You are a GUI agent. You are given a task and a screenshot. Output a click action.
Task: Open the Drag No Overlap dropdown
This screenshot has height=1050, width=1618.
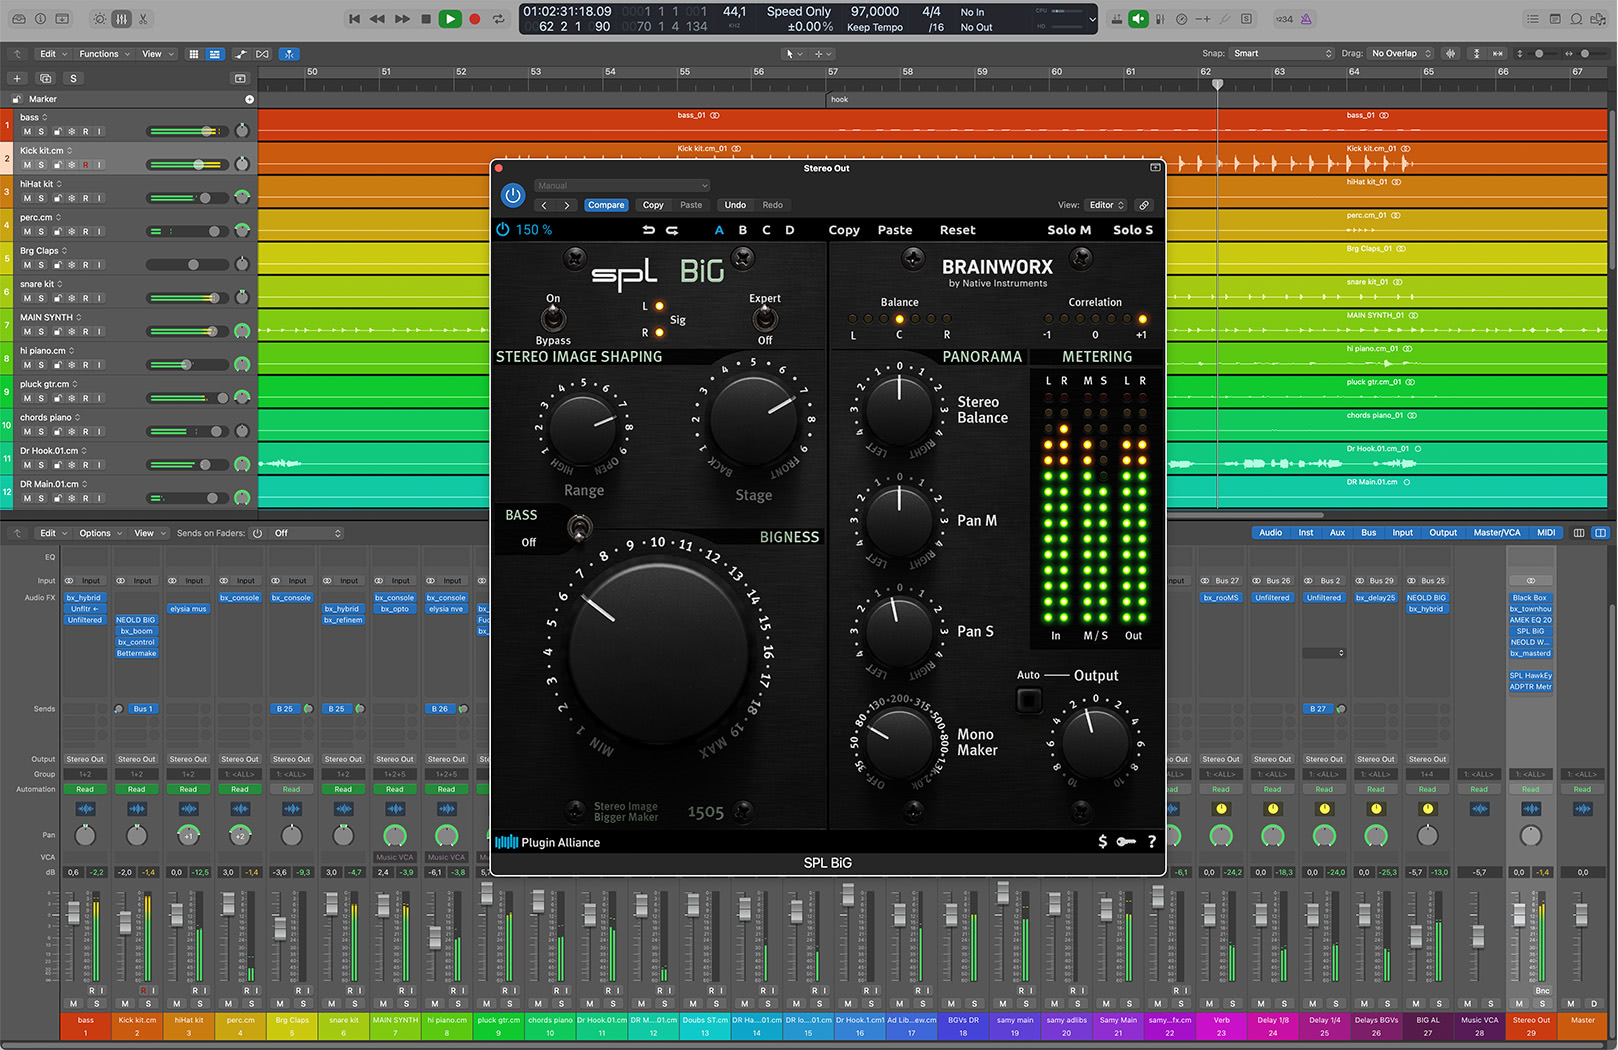pos(1402,54)
